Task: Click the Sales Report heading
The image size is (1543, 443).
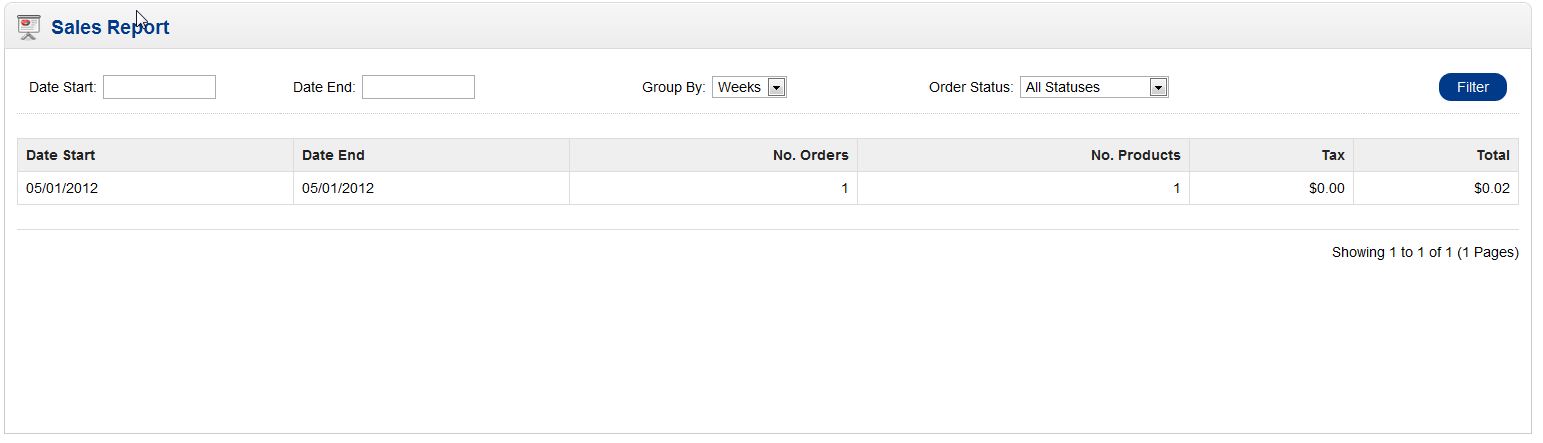Action: [x=110, y=28]
